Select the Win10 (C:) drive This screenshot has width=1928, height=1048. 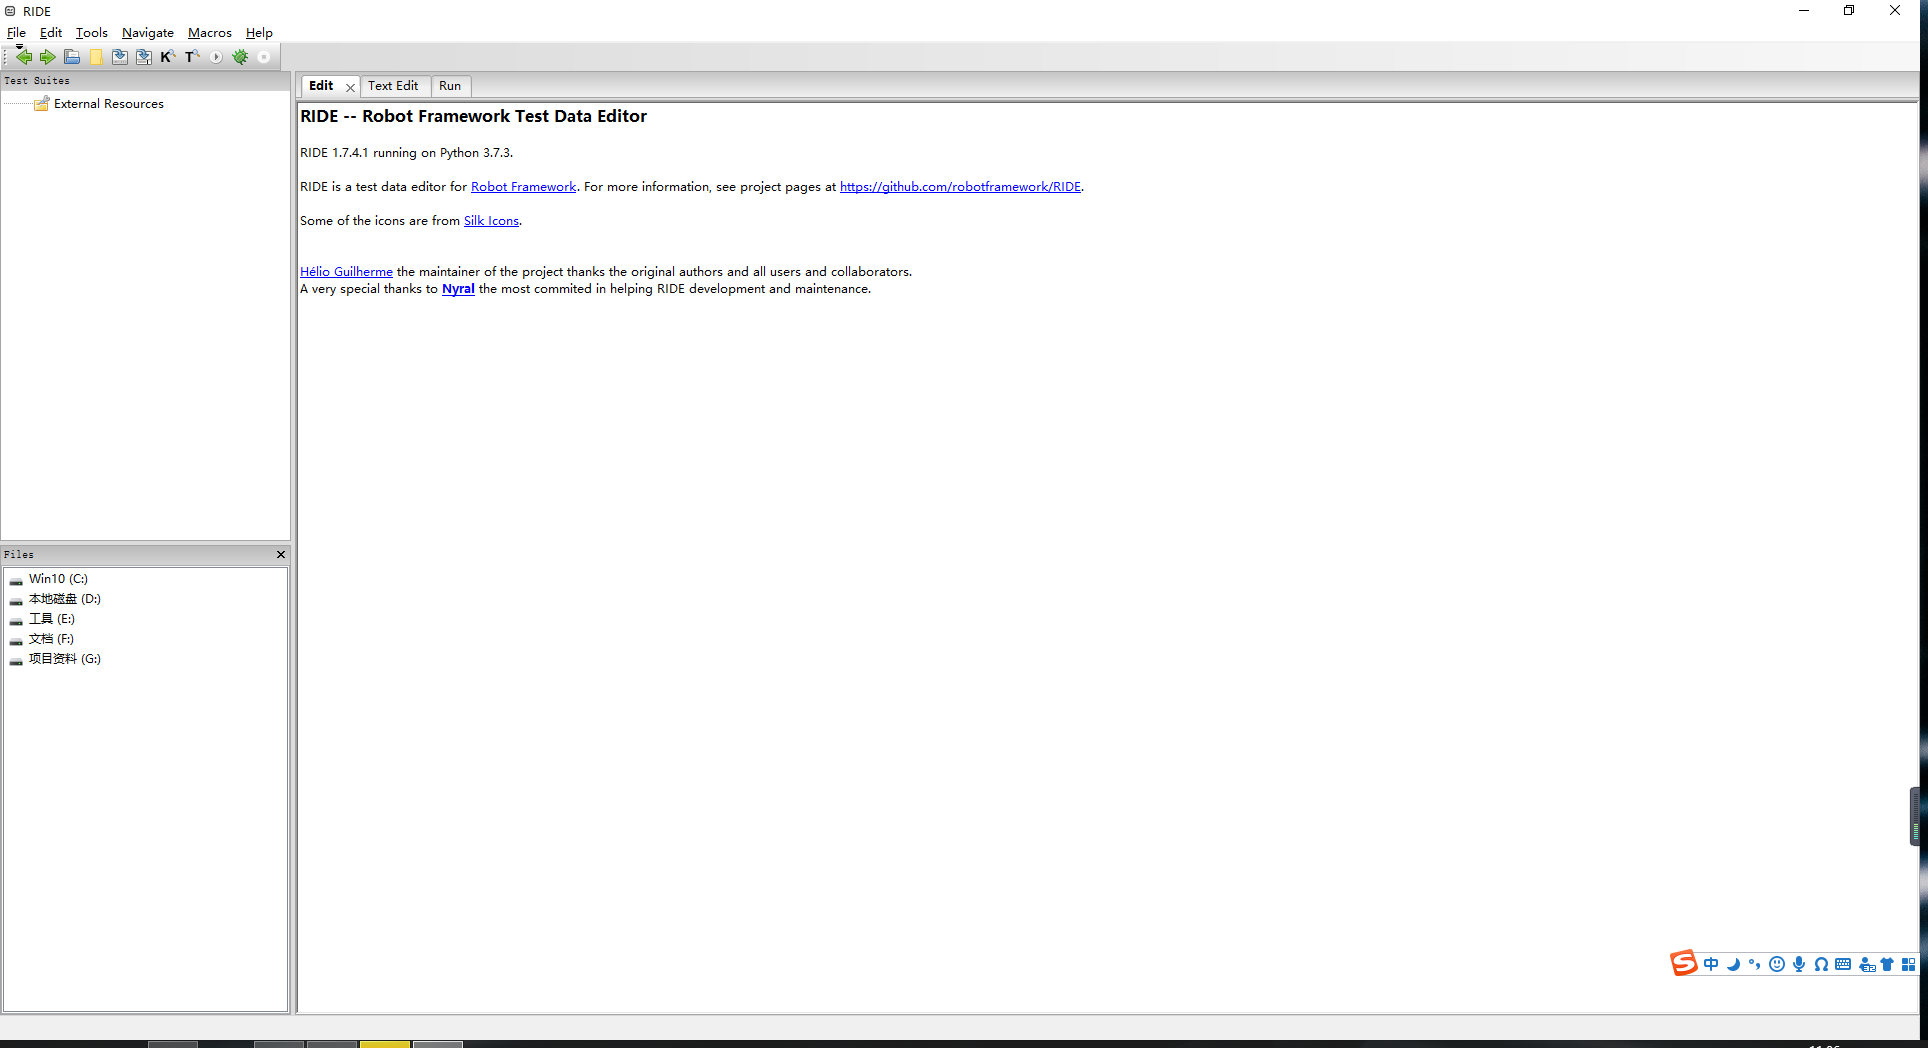(58, 579)
